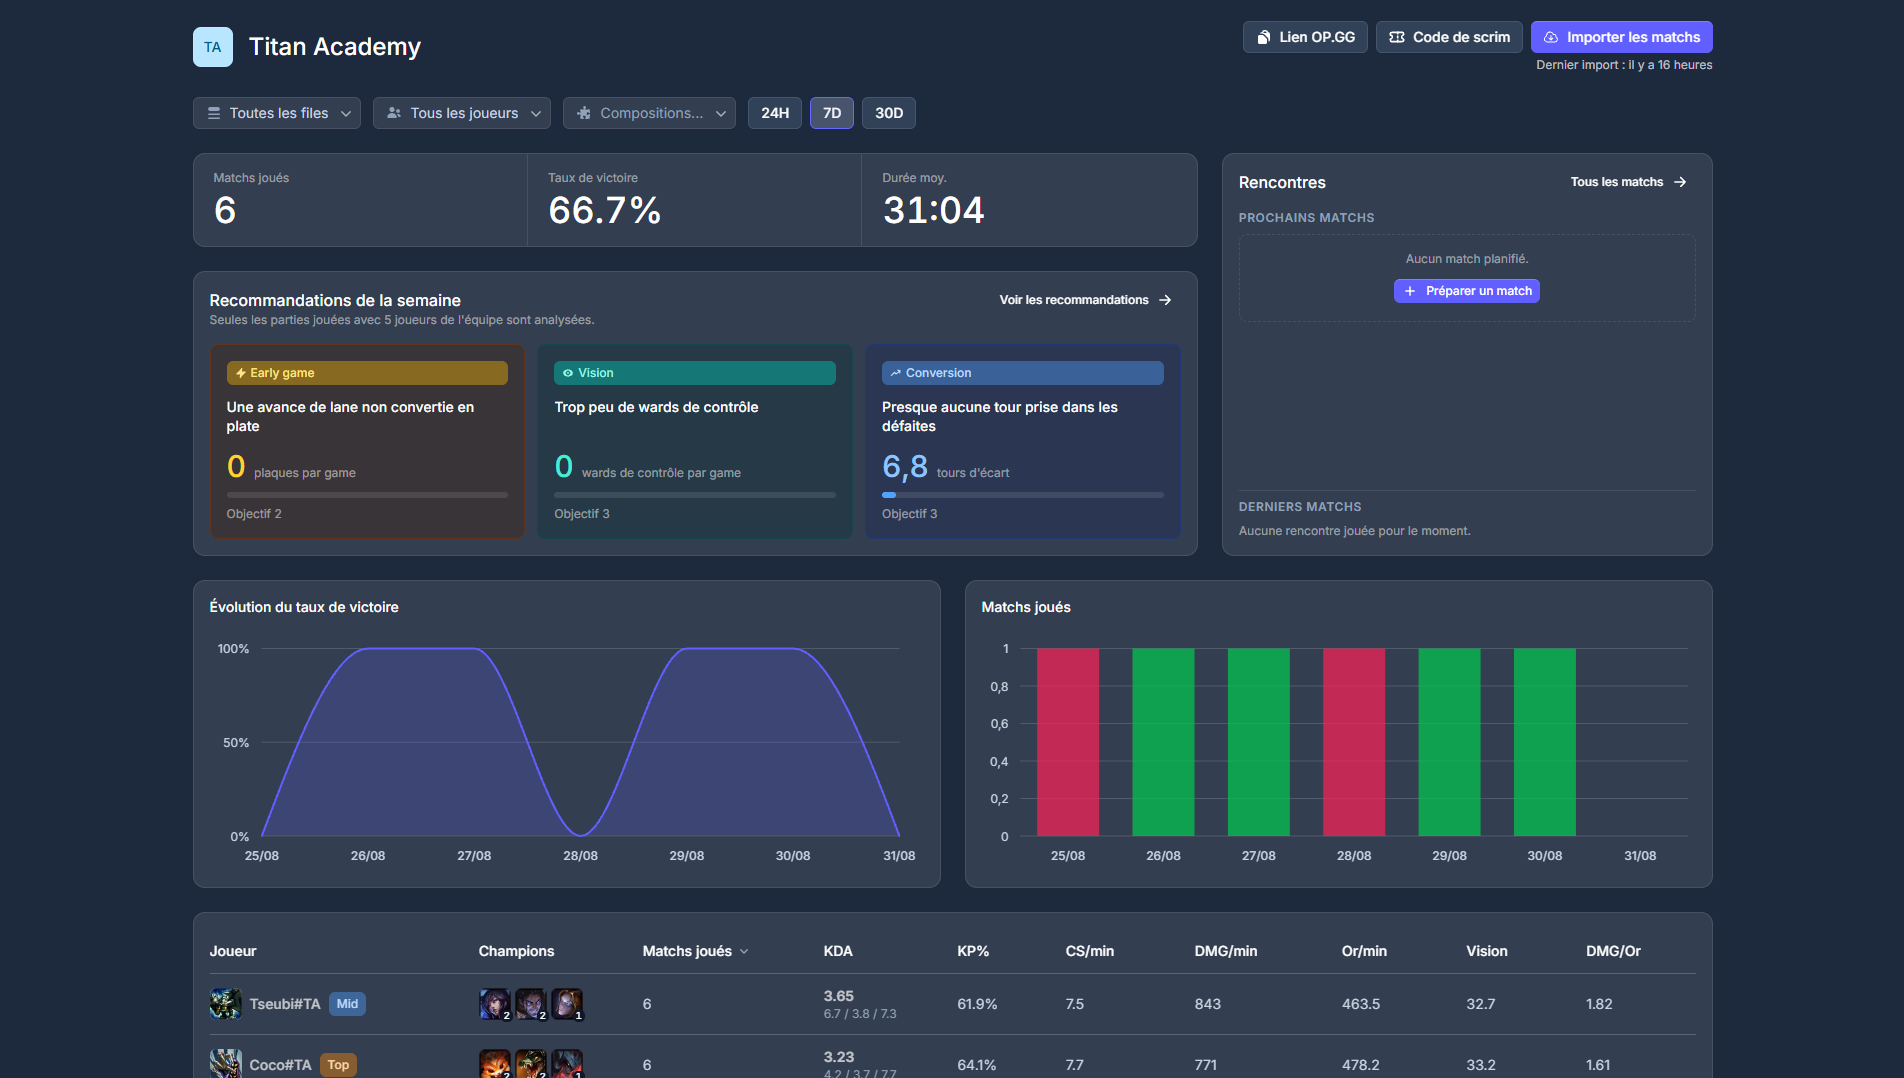Click the DMG/Or column header
The image size is (1904, 1078).
coord(1613,951)
